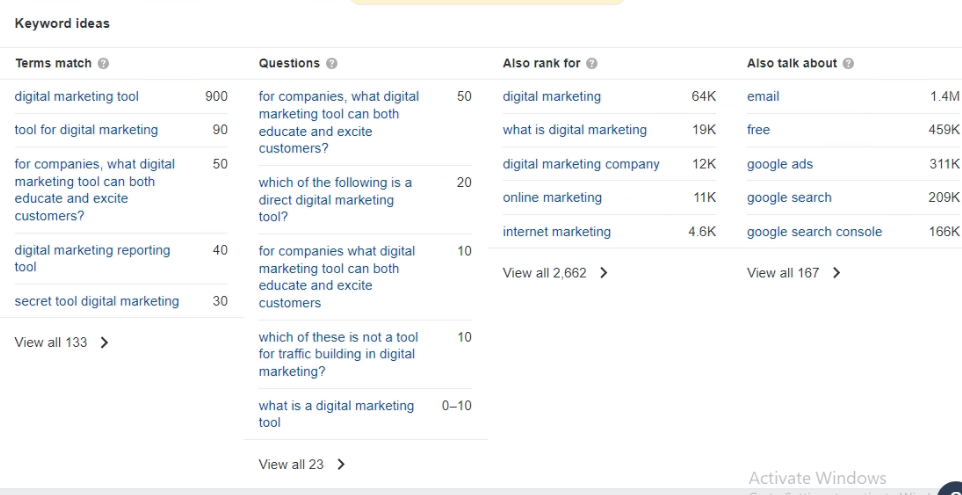This screenshot has height=495, width=962.
Task: Click 'secret tool digital marketing' keyword
Action: click(x=97, y=301)
